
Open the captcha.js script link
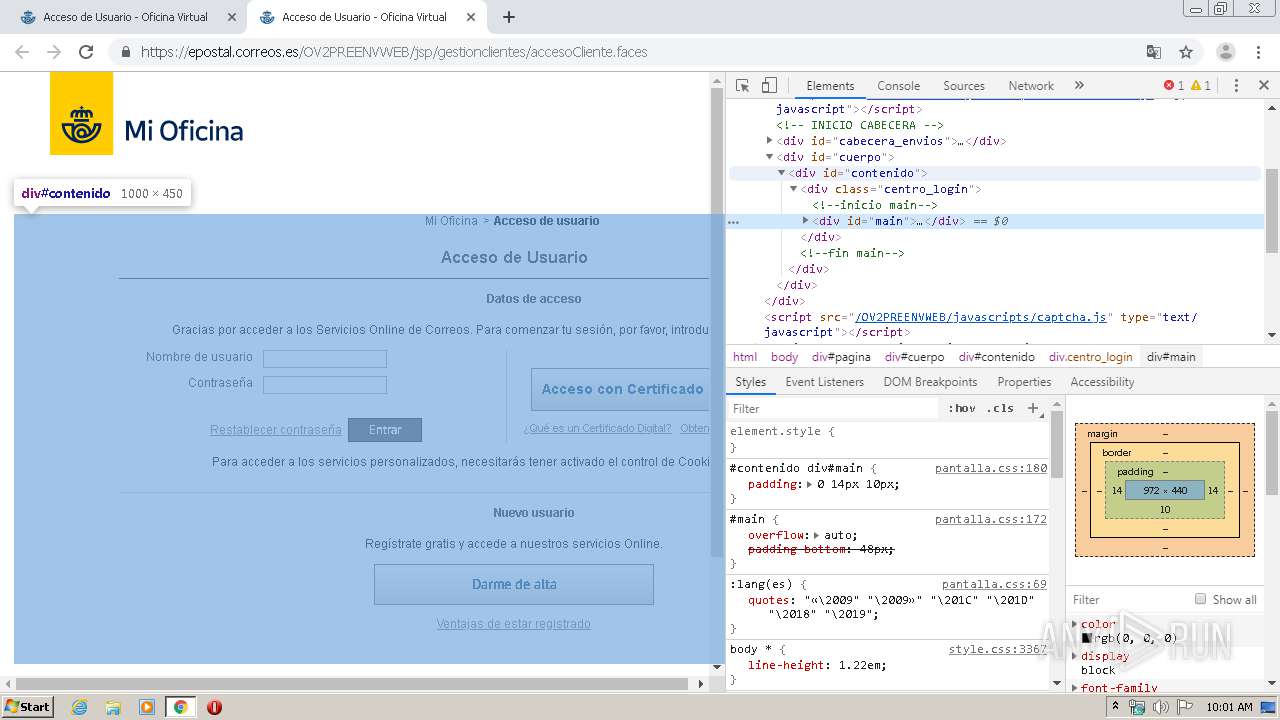(980, 317)
